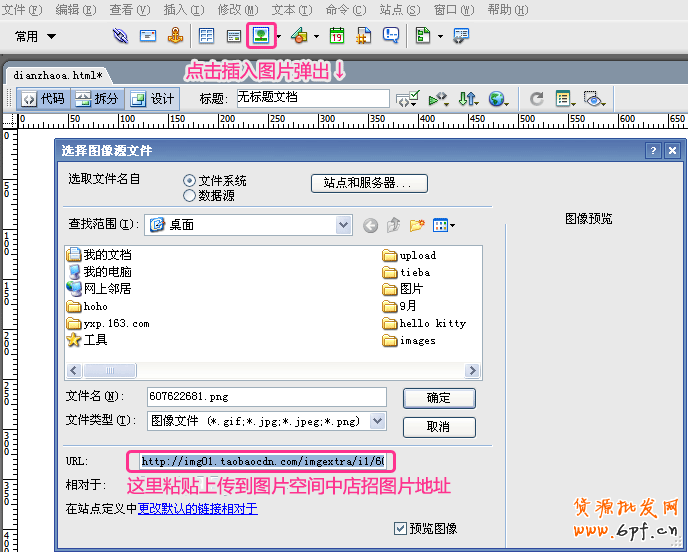The image size is (688, 552).
Task: Click the Insert Table icon
Action: [207, 36]
